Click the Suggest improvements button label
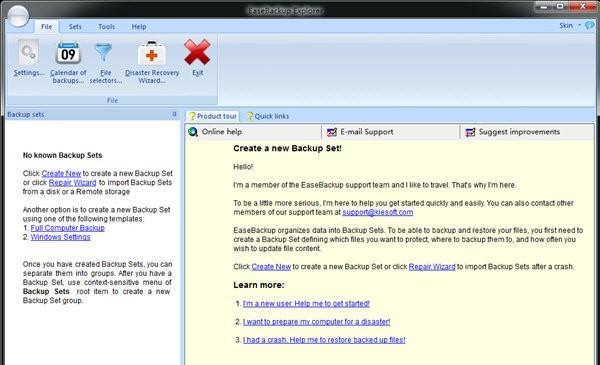This screenshot has width=600, height=365. [519, 132]
